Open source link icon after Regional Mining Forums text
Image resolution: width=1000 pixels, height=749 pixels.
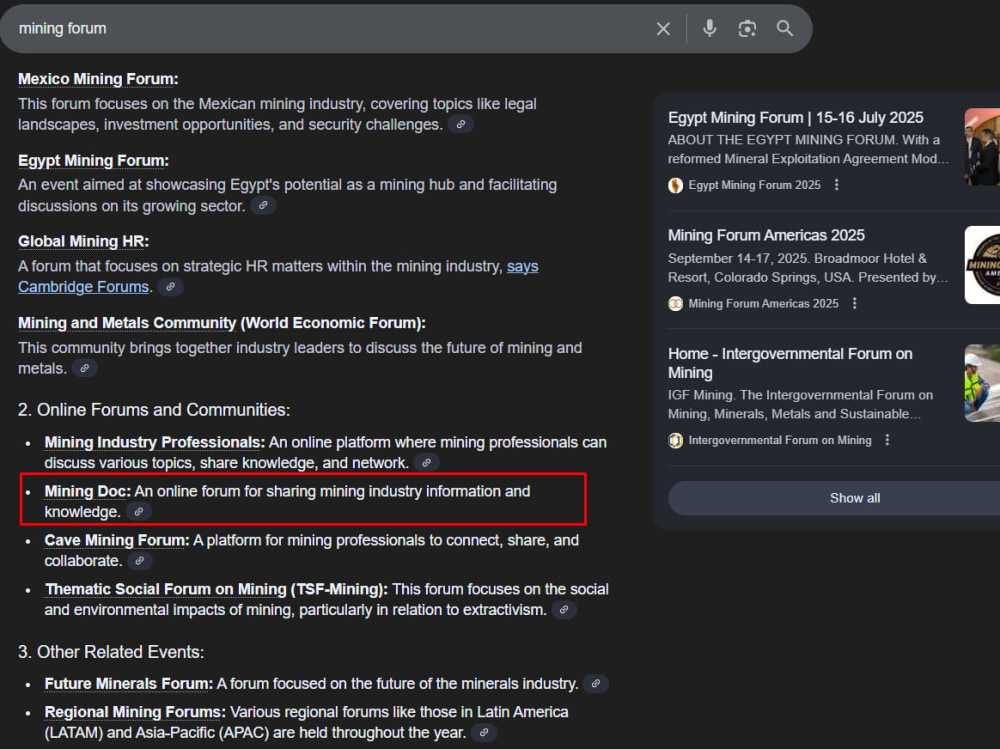pyautogui.click(x=483, y=732)
